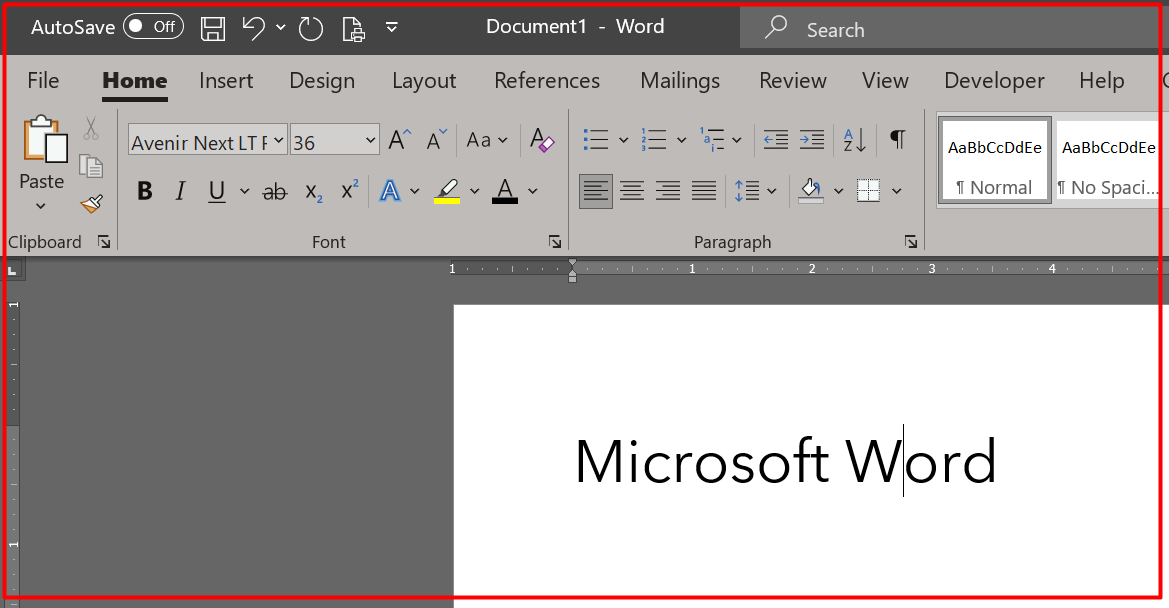1169x608 pixels.
Task: Click the Shading paint bucket icon
Action: (811, 191)
